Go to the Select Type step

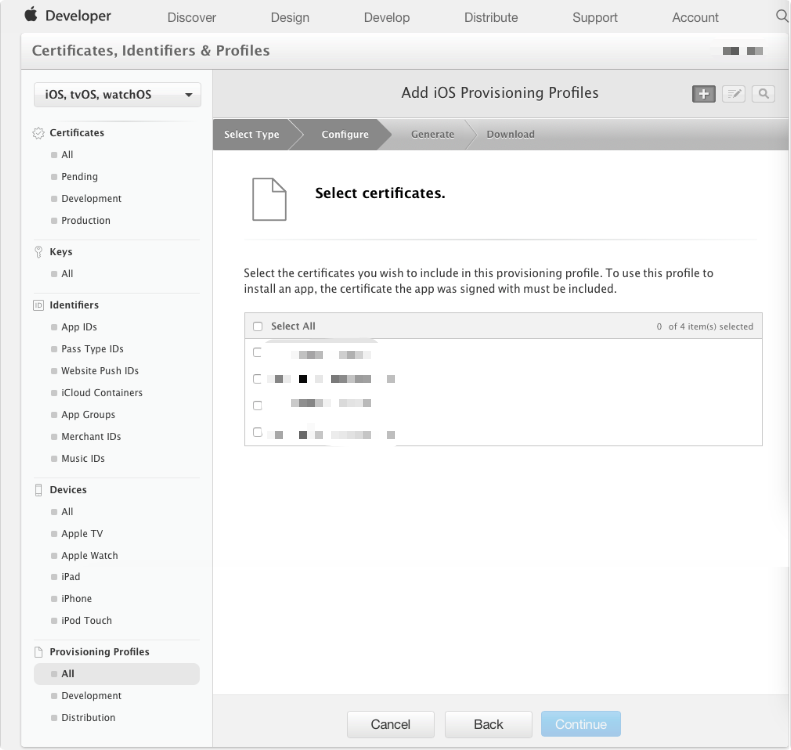coord(252,135)
